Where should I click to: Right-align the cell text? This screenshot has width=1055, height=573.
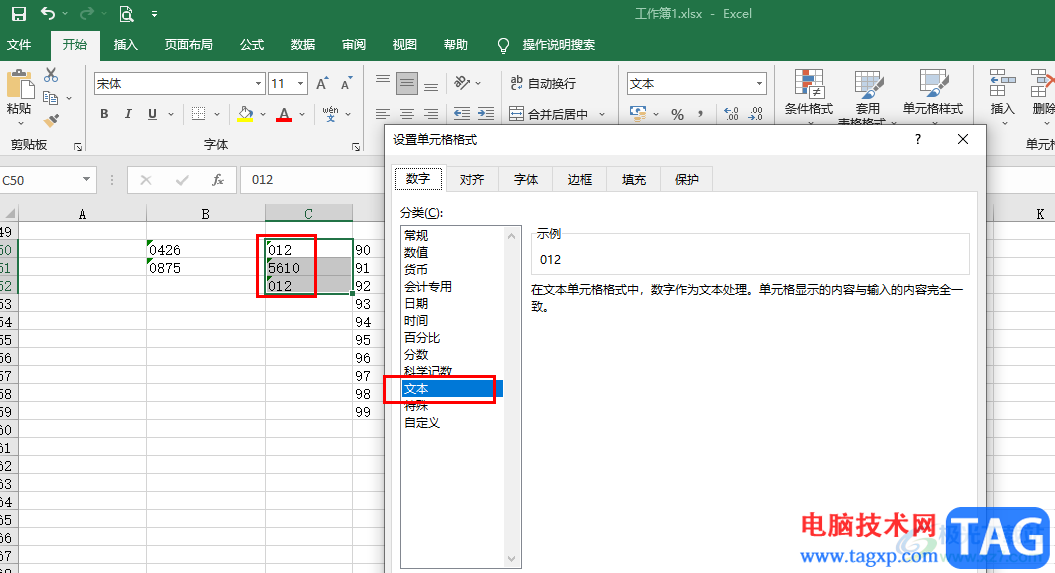(x=431, y=114)
